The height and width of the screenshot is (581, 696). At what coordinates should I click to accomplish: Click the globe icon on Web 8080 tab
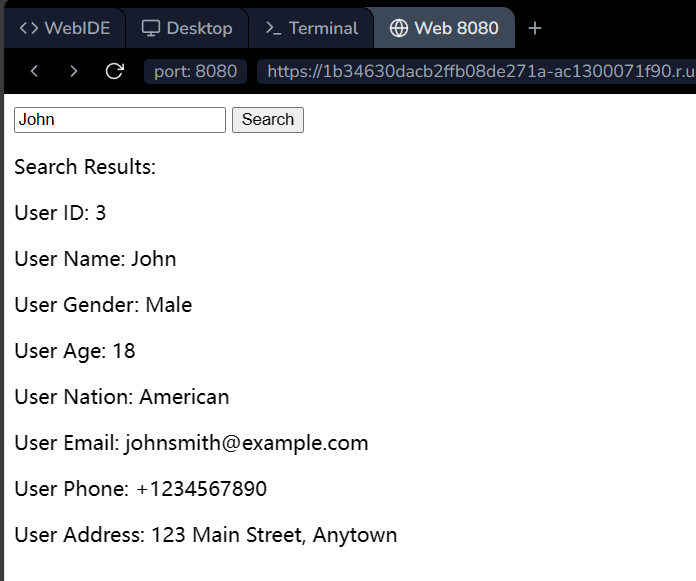pyautogui.click(x=398, y=28)
